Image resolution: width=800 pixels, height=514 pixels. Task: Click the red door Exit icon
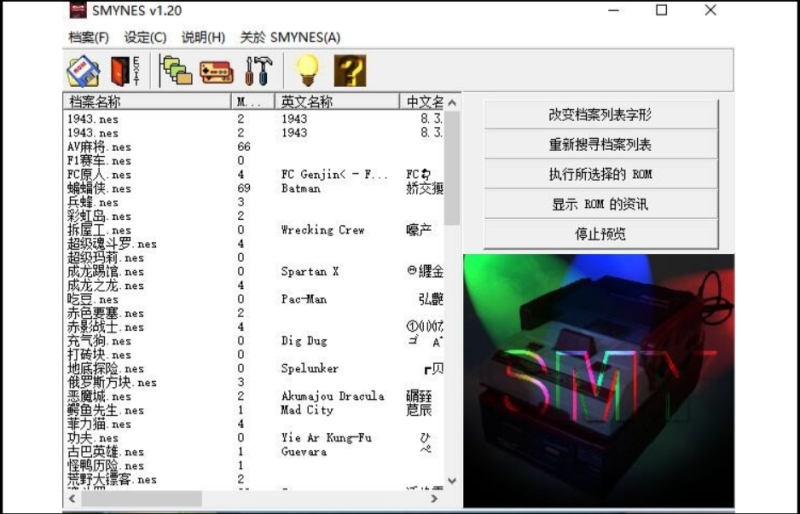(126, 70)
